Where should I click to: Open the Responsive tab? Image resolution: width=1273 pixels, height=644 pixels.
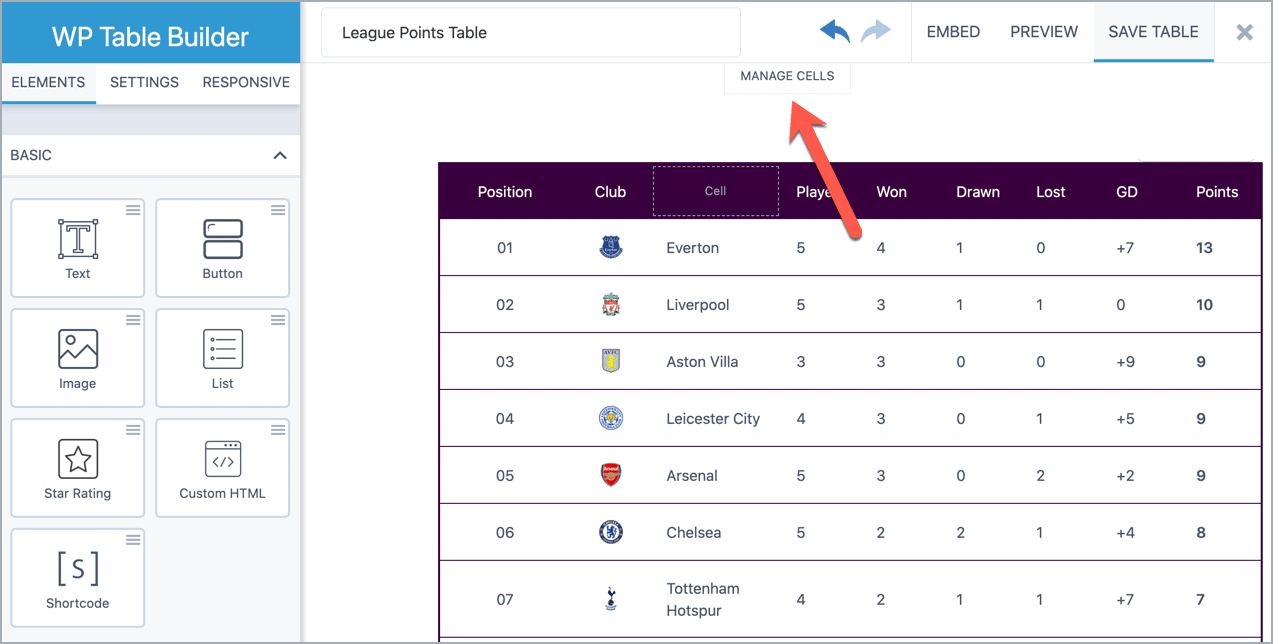(246, 82)
